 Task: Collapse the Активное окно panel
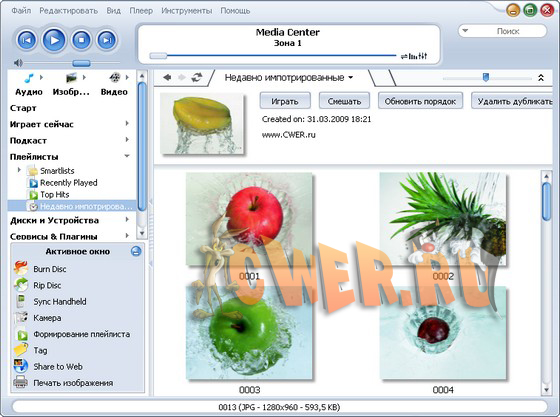[136, 251]
